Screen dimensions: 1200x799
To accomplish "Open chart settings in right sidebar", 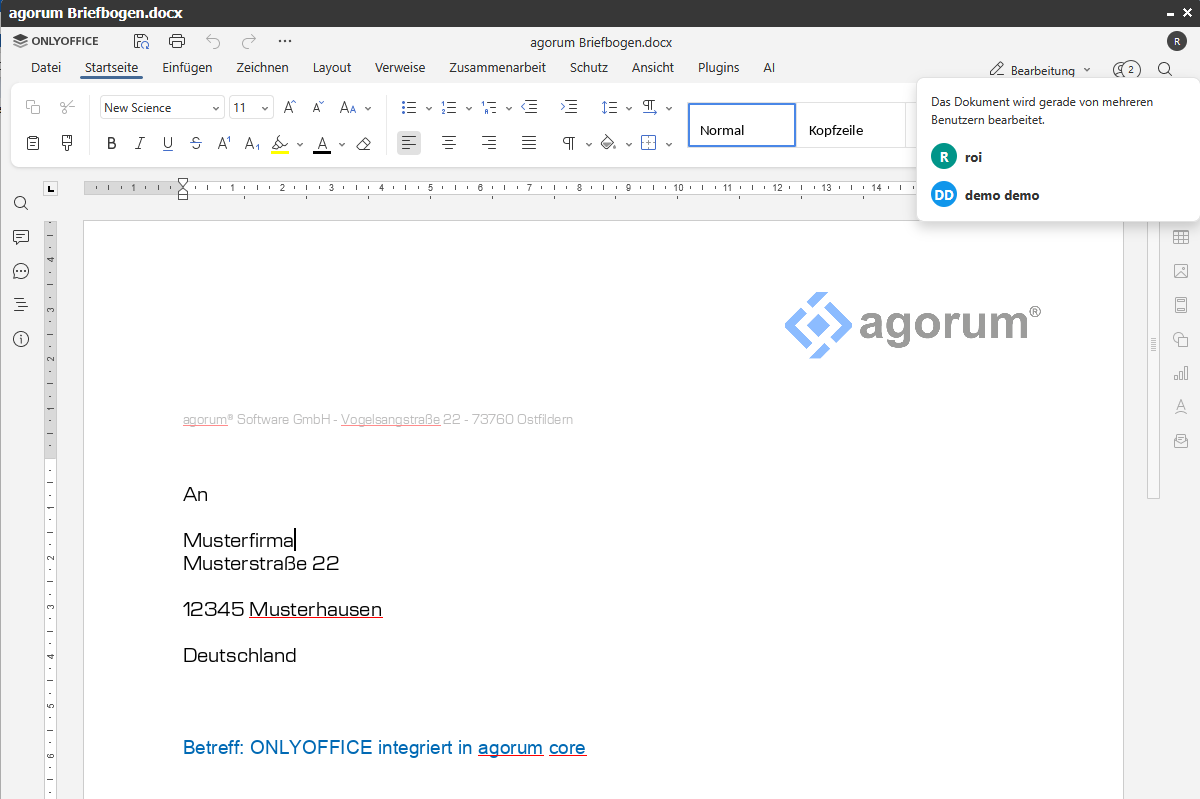I will tap(1181, 373).
